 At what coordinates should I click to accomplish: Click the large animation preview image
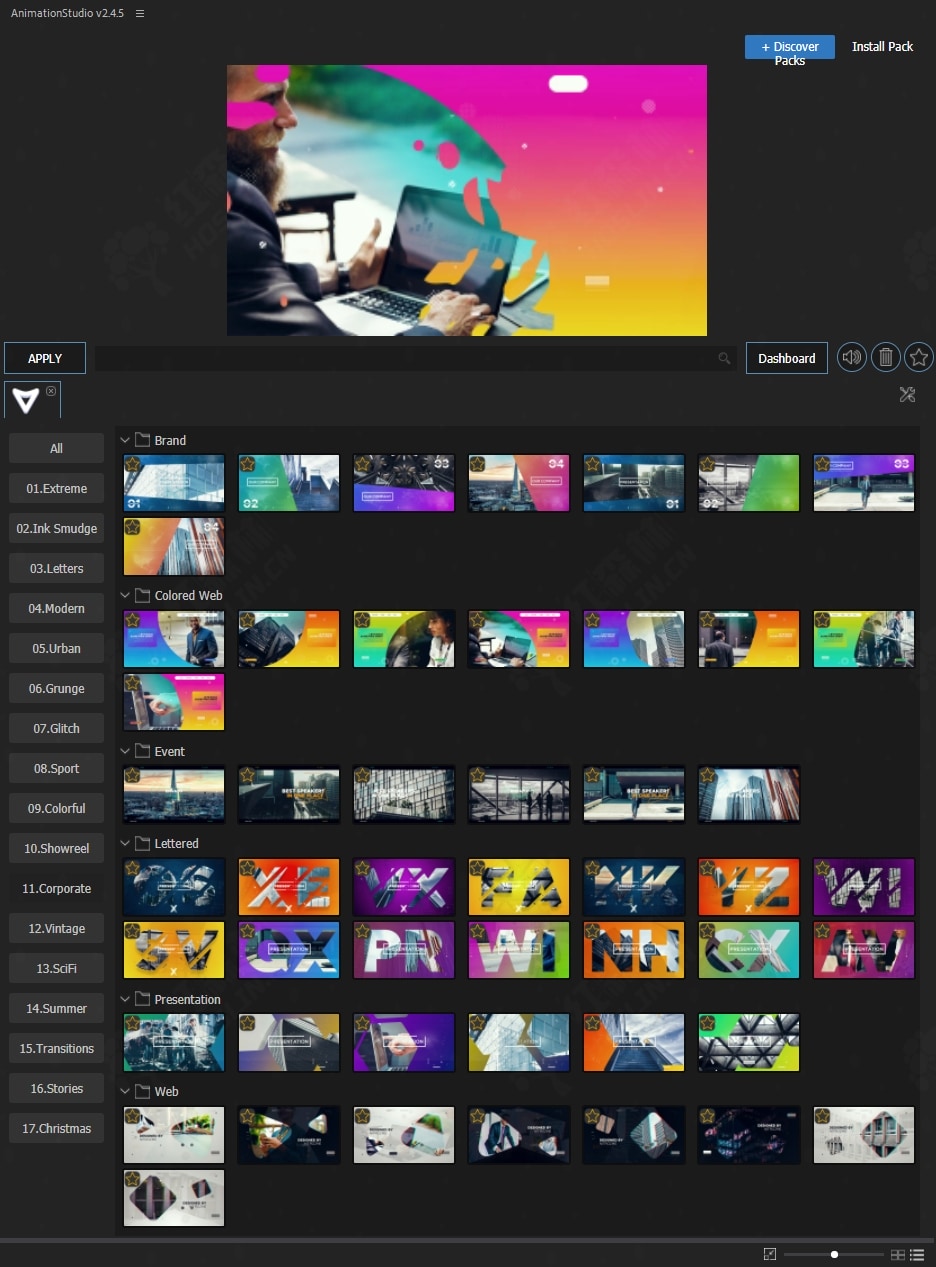[467, 200]
